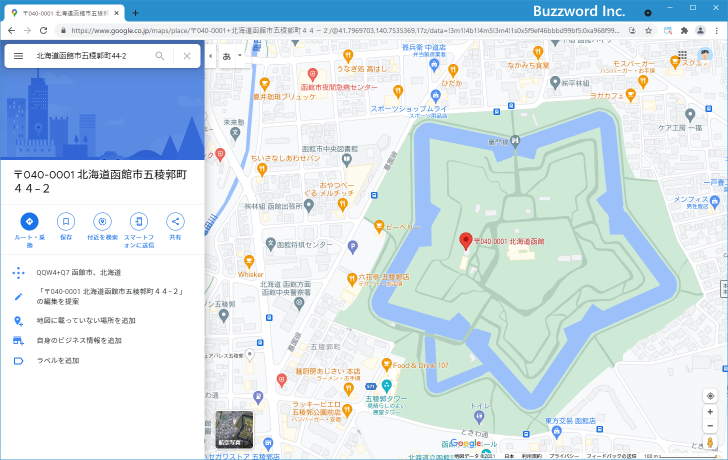
Task: Select the ラッキーピエロ 五稜郭公園前店 marker
Action: (347, 410)
